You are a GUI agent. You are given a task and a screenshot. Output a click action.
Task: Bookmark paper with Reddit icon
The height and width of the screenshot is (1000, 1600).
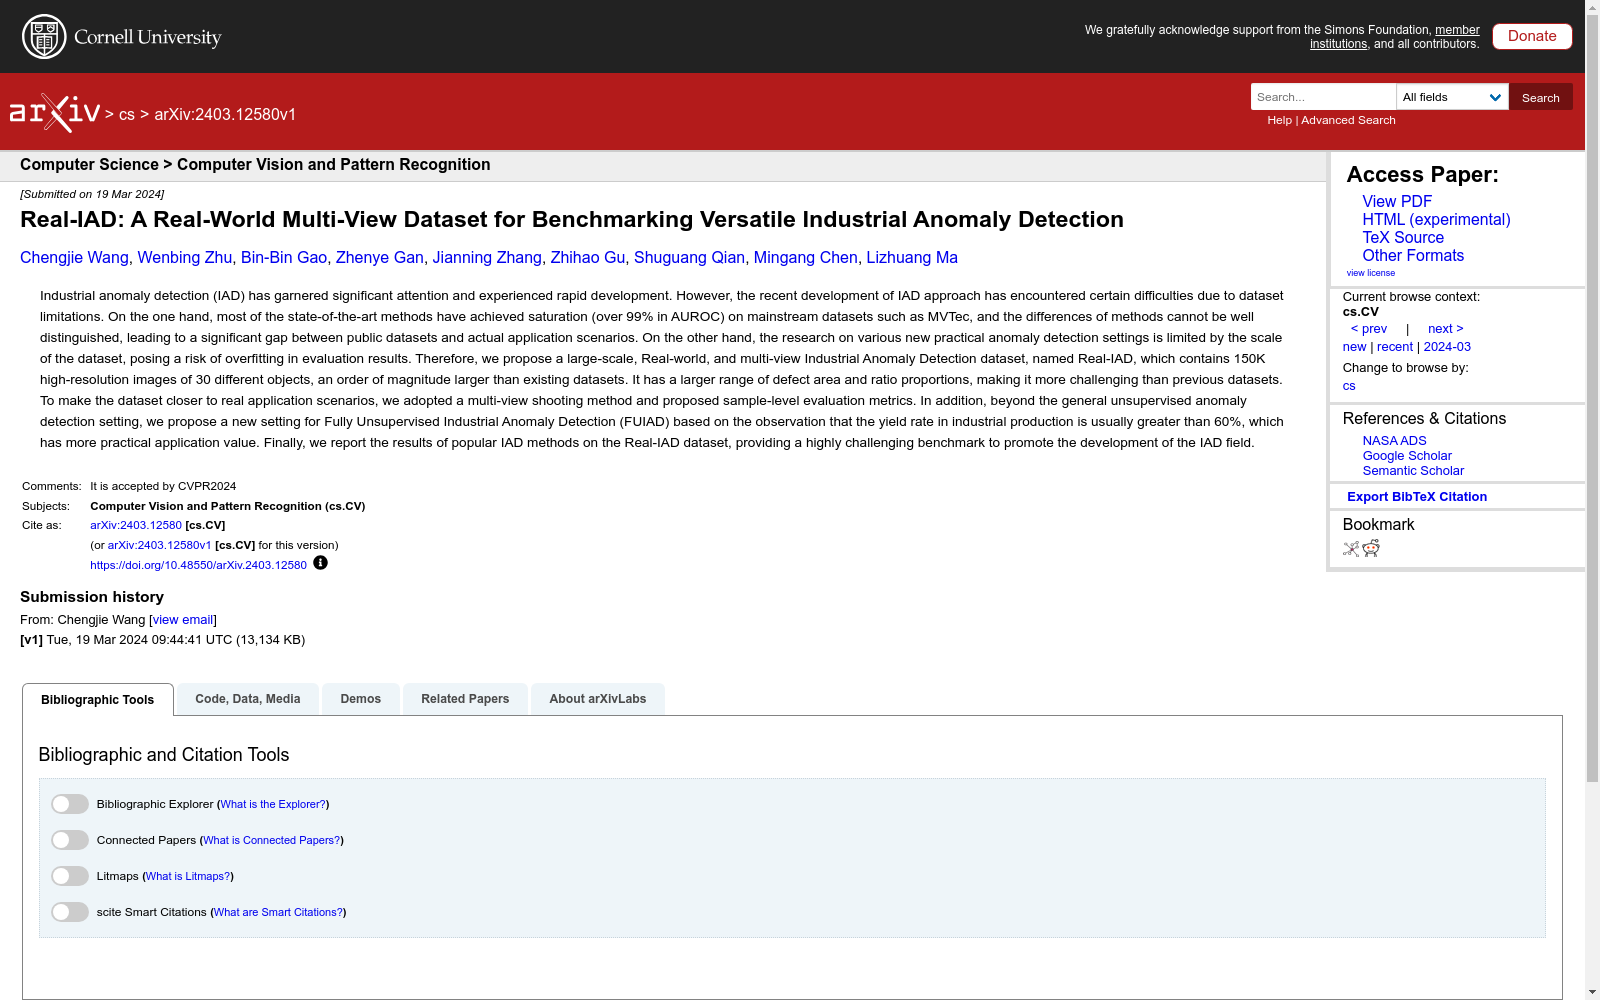pyautogui.click(x=1371, y=548)
